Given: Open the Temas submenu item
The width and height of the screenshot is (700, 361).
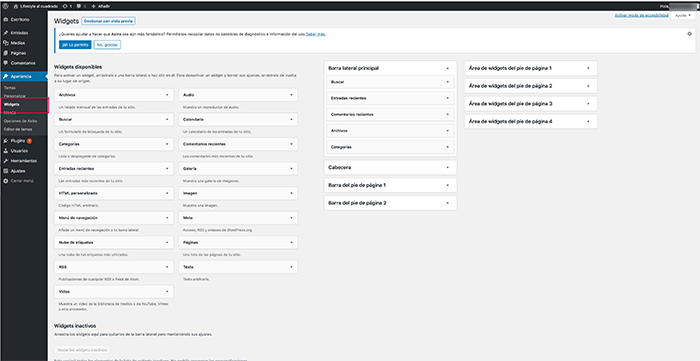Looking at the screenshot, I should [x=9, y=88].
